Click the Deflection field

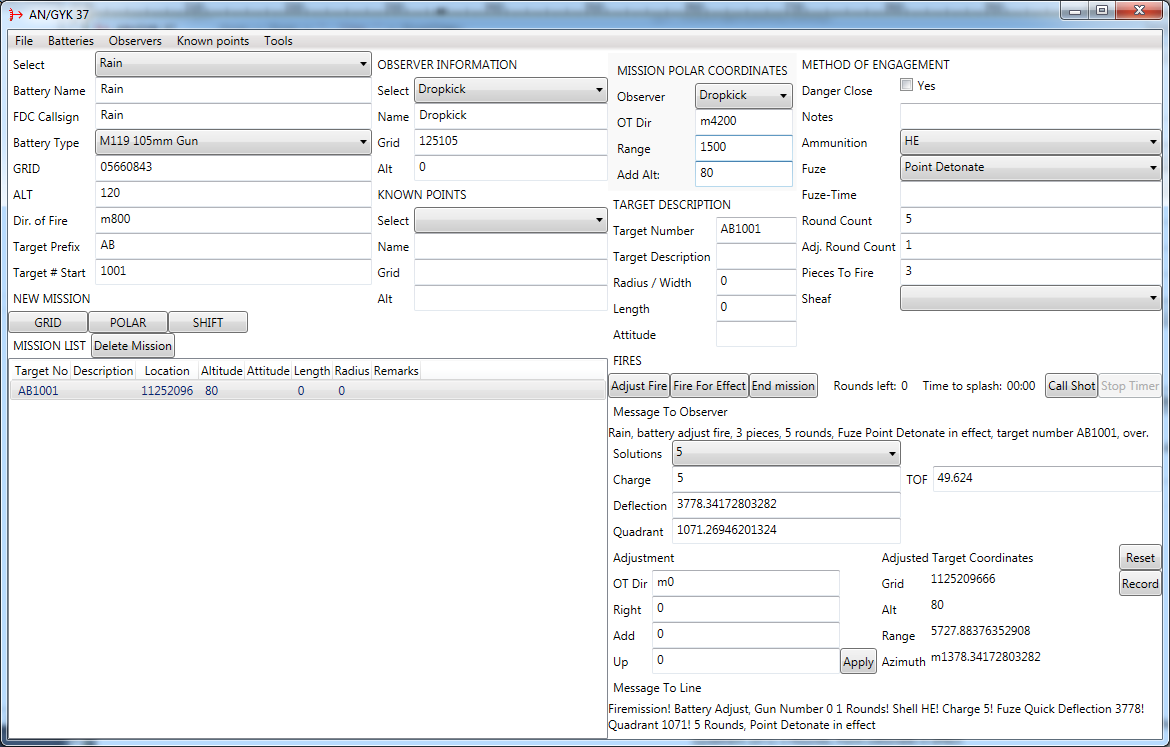click(786, 505)
